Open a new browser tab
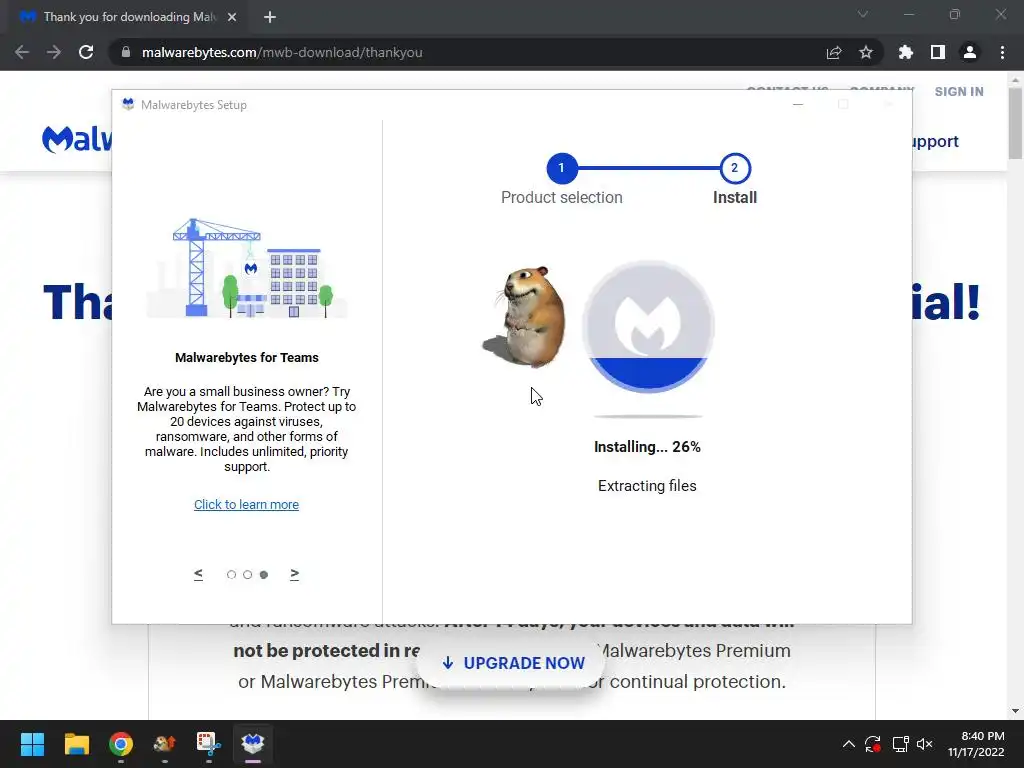Viewport: 1024px width, 768px height. click(x=270, y=17)
